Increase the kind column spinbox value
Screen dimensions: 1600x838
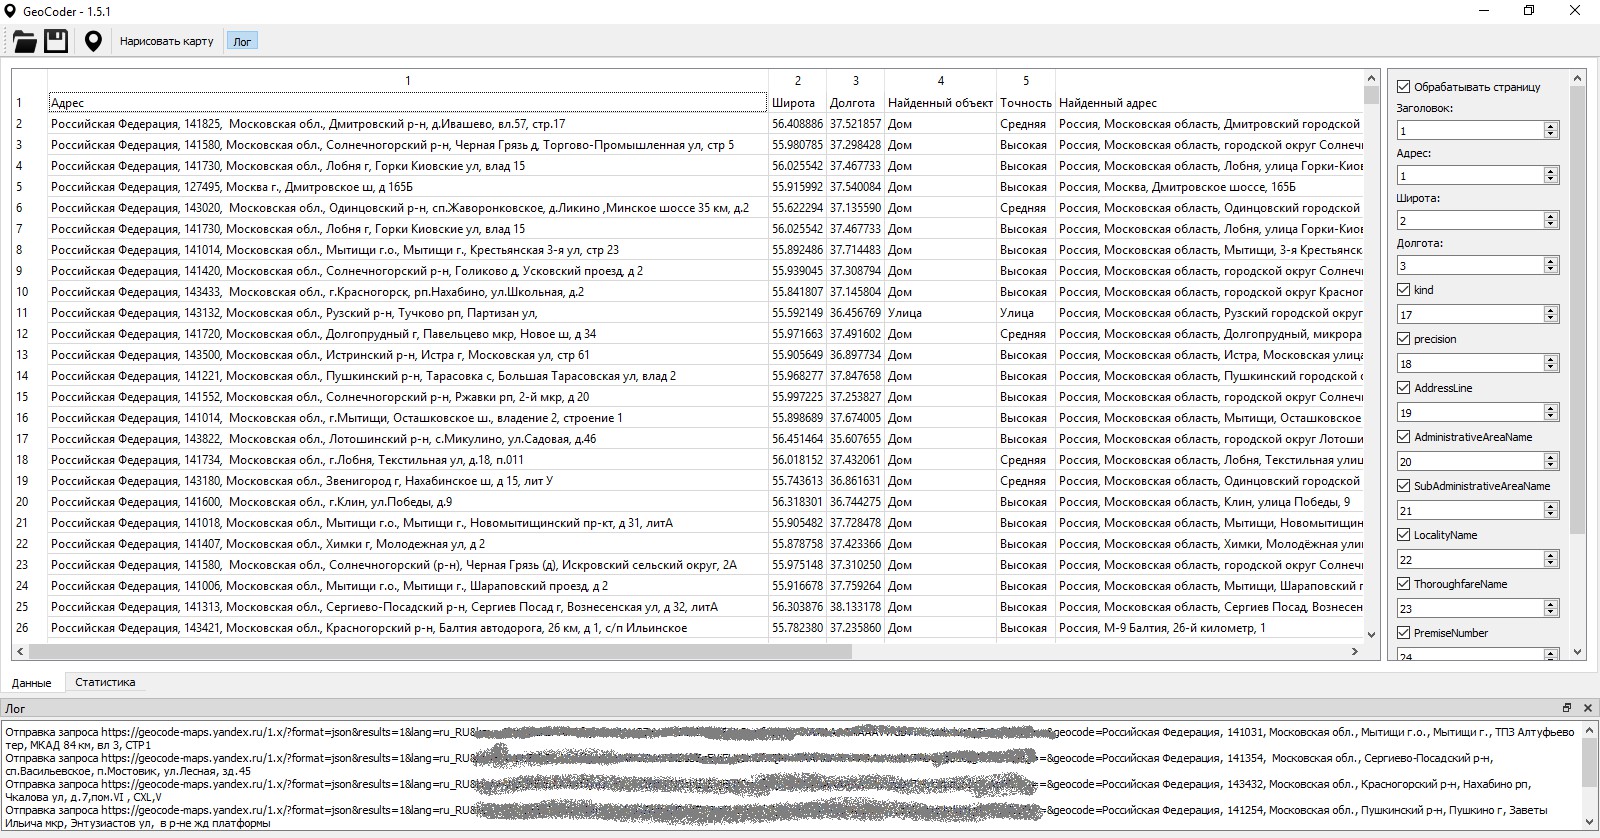tap(1551, 309)
